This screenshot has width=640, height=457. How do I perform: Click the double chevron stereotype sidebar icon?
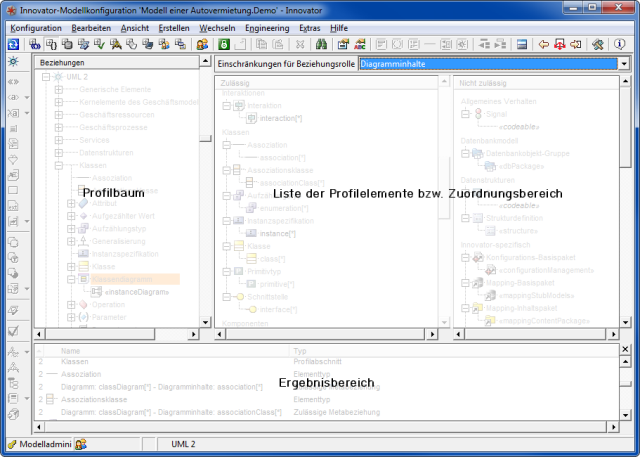13,80
